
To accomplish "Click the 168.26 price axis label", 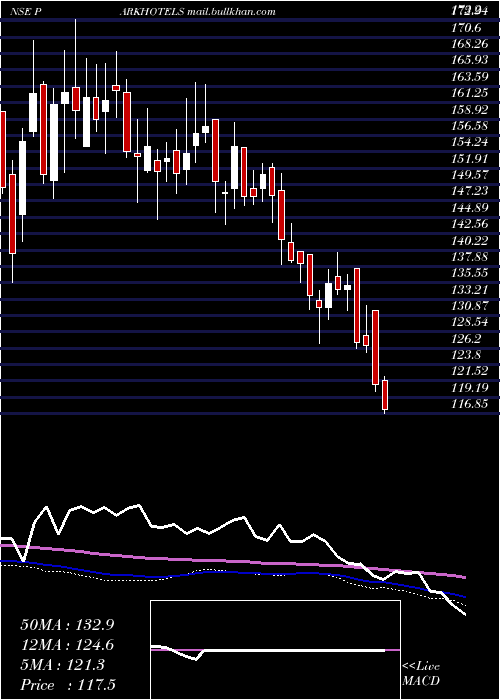I will pyautogui.click(x=471, y=44).
